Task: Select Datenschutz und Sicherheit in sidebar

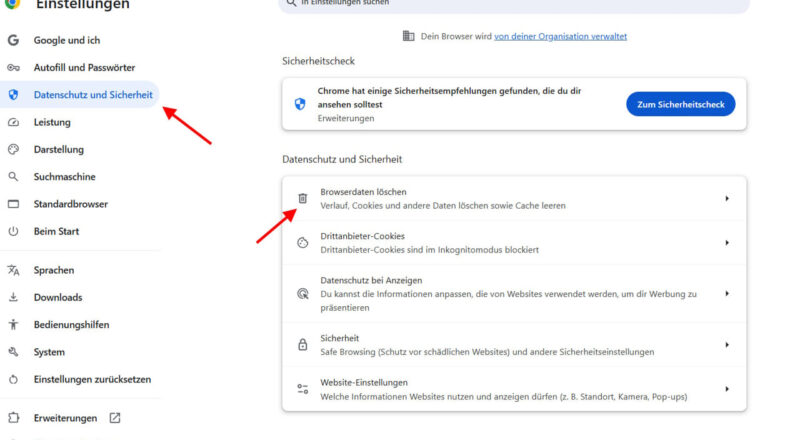Action: [x=80, y=94]
